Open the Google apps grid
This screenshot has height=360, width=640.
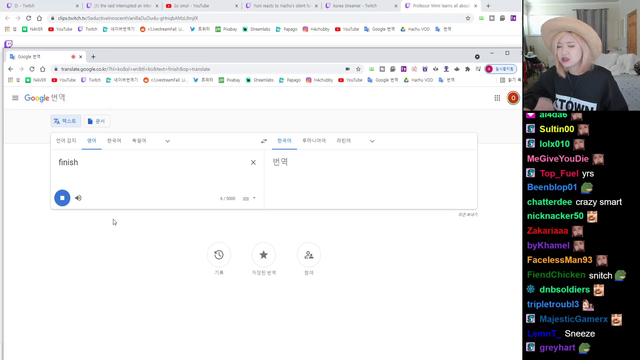pyautogui.click(x=497, y=98)
